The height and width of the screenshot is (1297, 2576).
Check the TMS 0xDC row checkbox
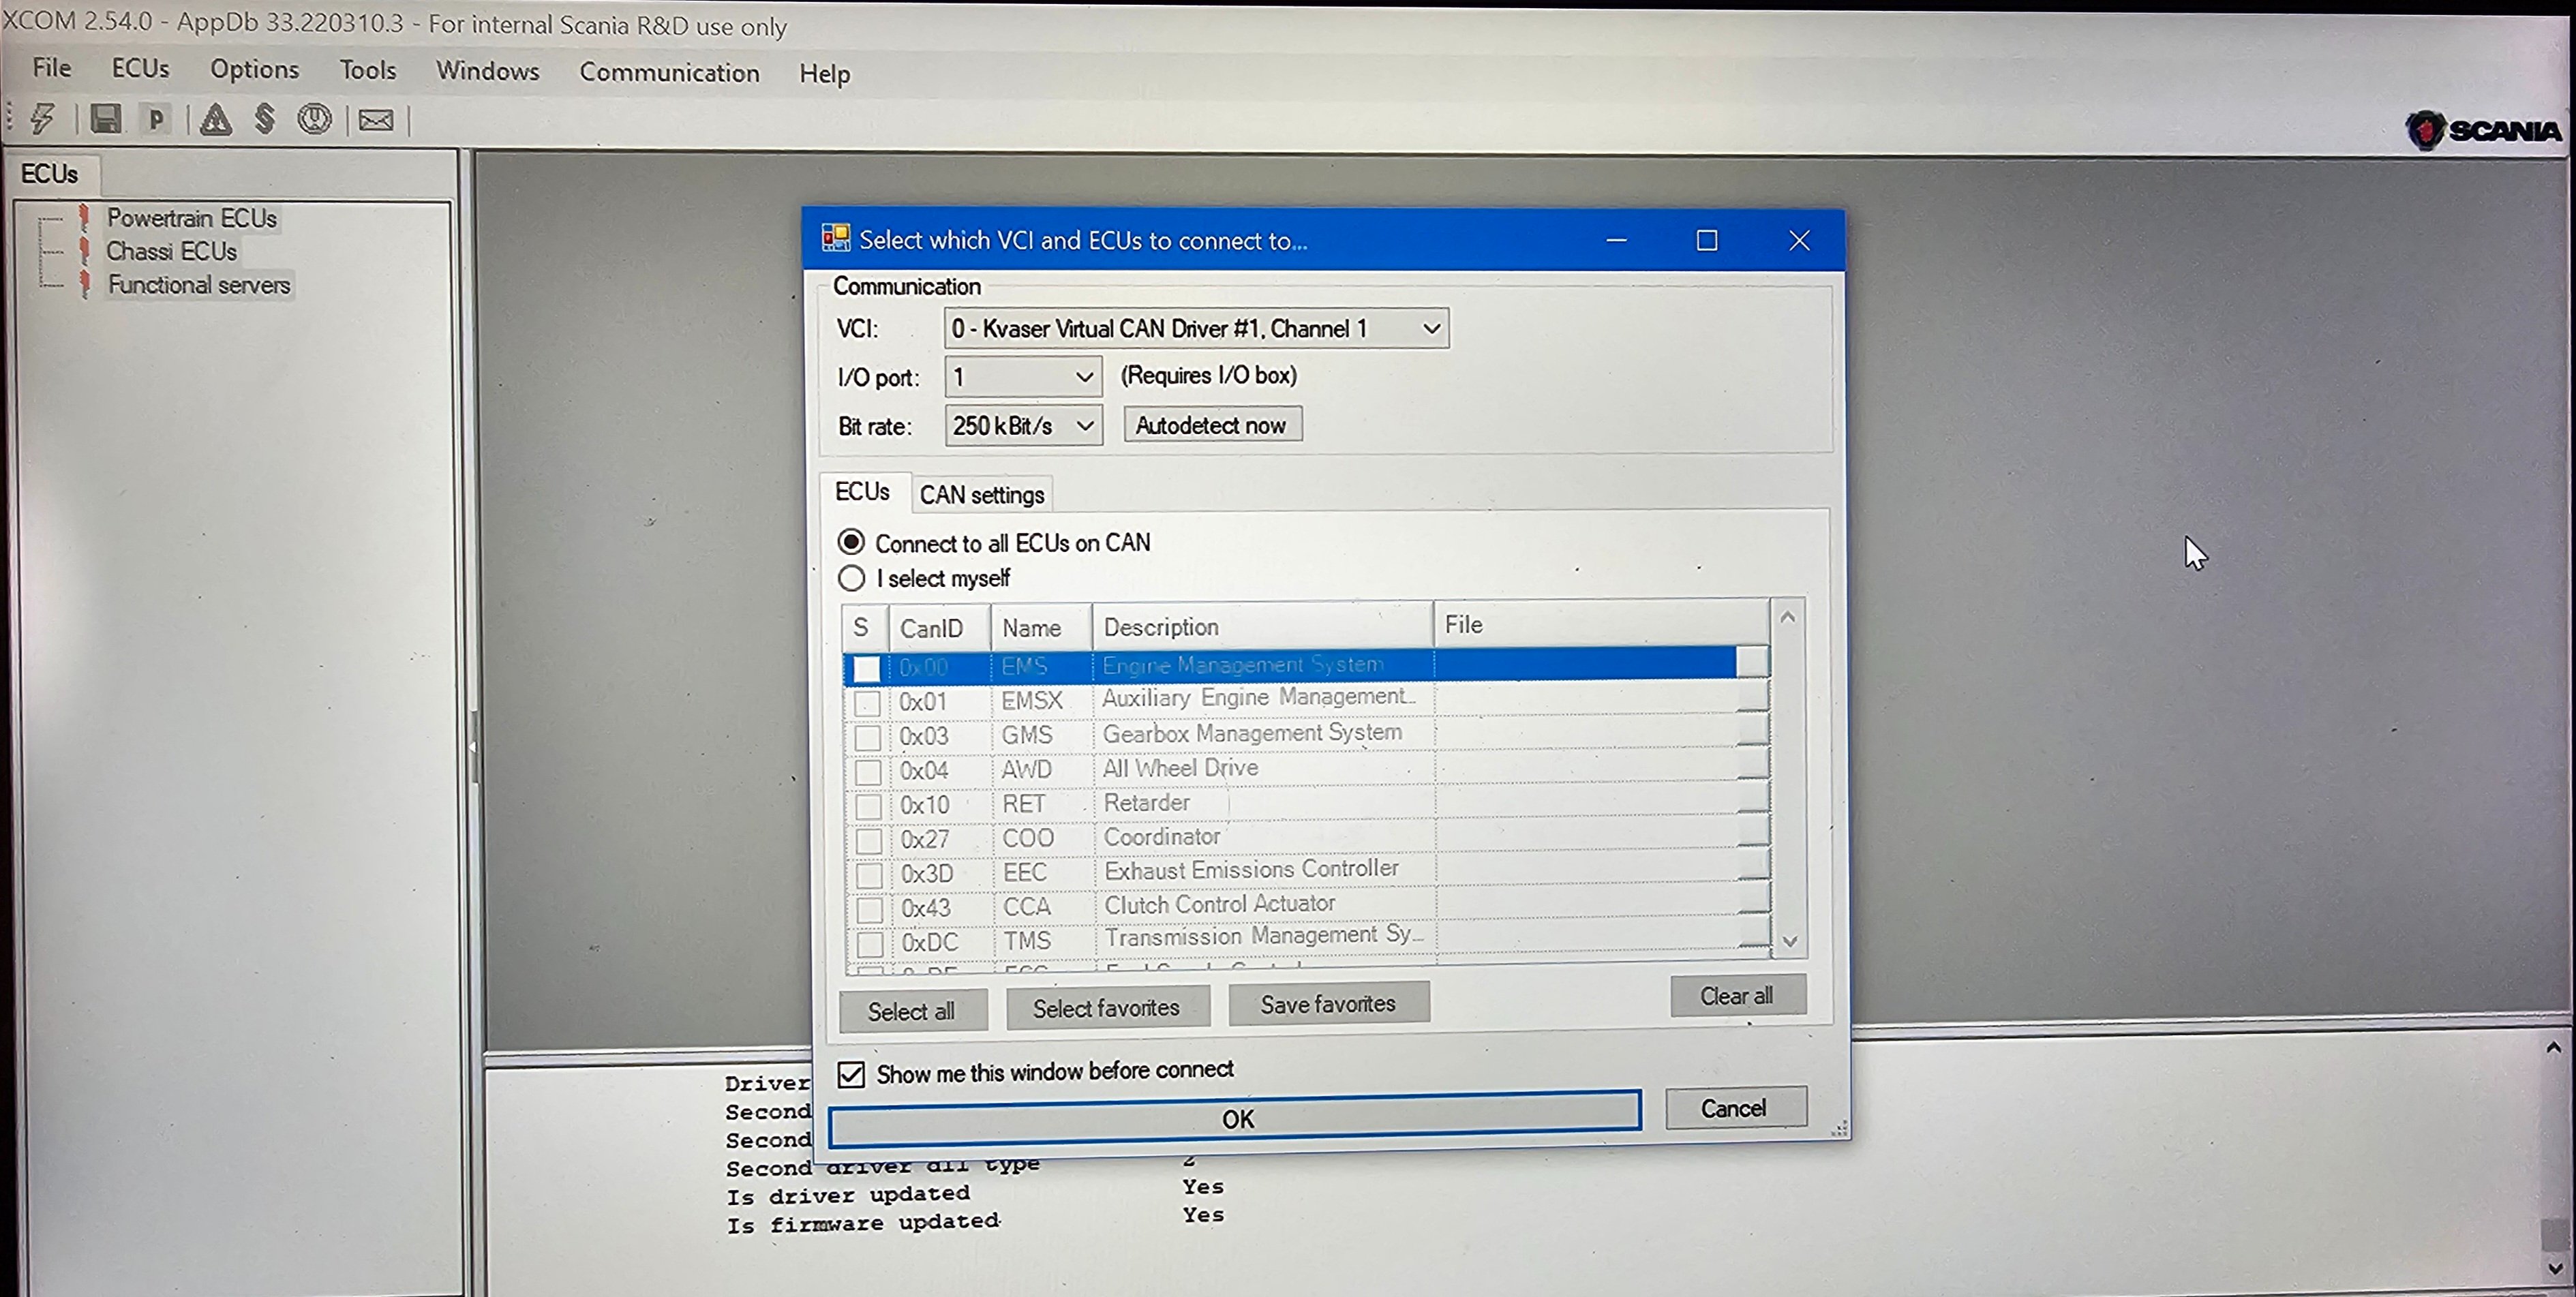pyautogui.click(x=871, y=943)
